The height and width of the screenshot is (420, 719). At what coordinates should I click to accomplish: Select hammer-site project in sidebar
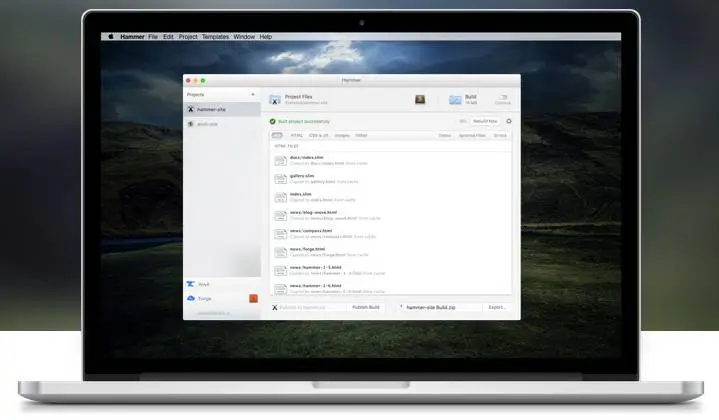(222, 109)
